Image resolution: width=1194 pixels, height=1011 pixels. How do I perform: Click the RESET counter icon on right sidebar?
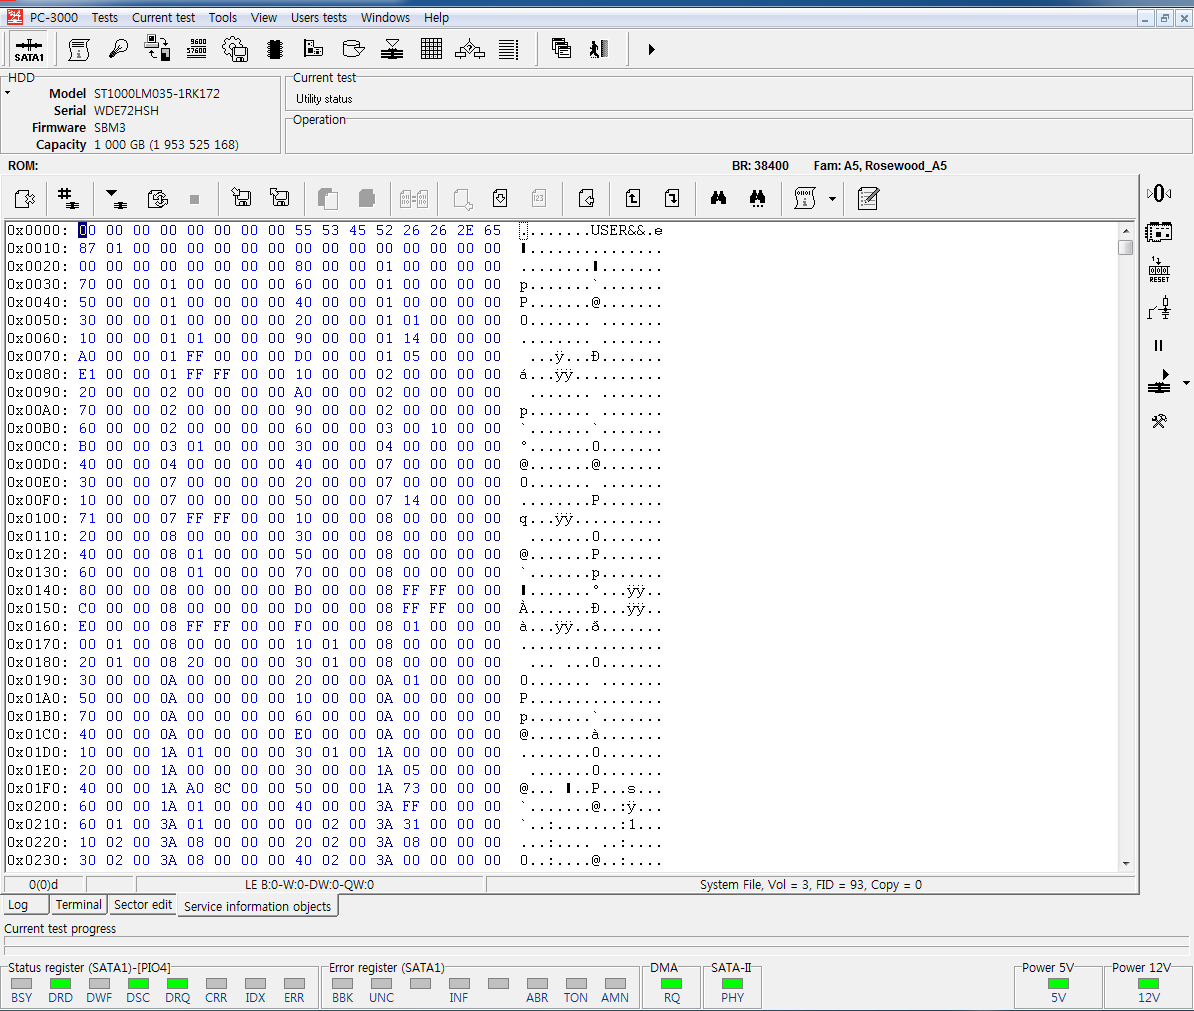pyautogui.click(x=1159, y=267)
